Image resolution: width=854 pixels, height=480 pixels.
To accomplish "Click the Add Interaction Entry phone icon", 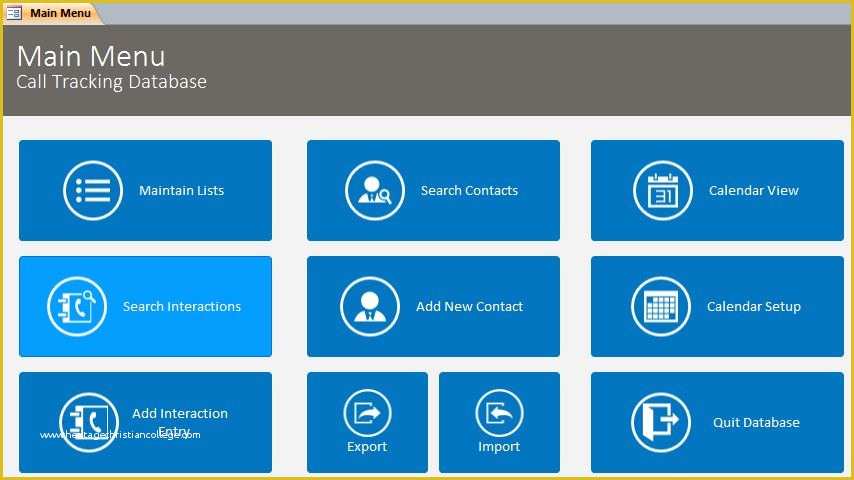I will (x=89, y=422).
